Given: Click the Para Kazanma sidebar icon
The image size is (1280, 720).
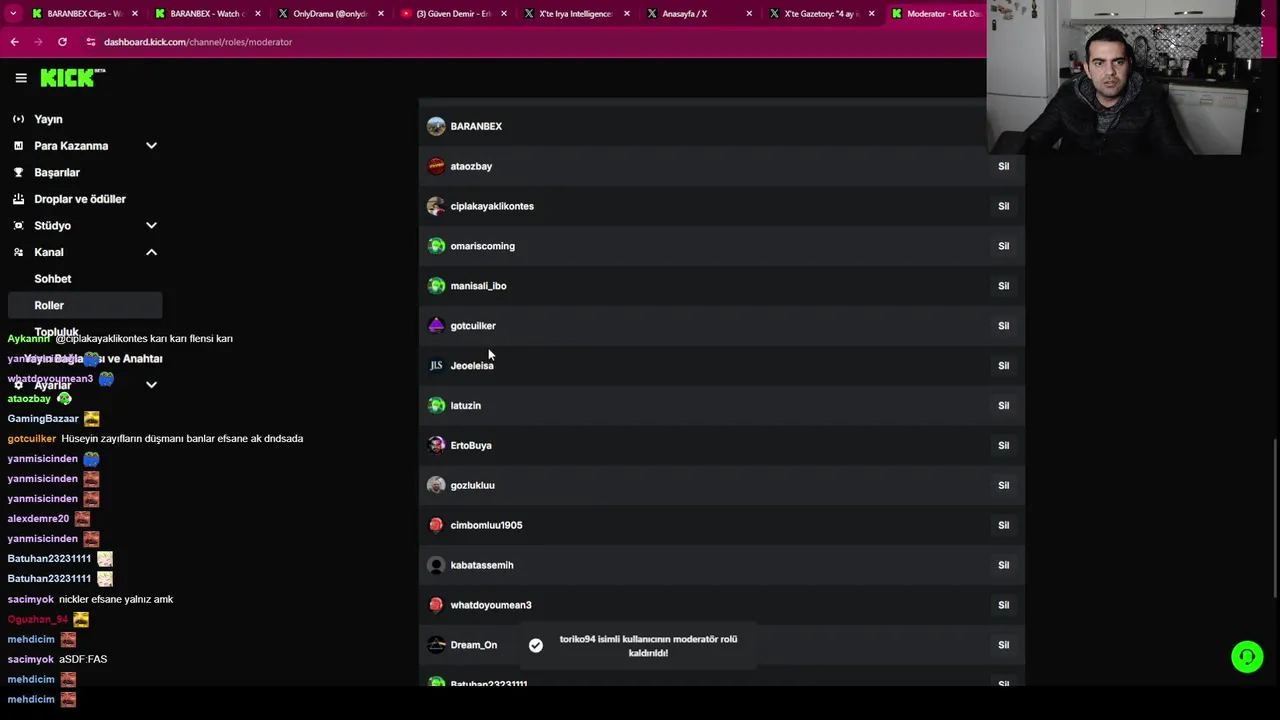Looking at the screenshot, I should click(18, 146).
